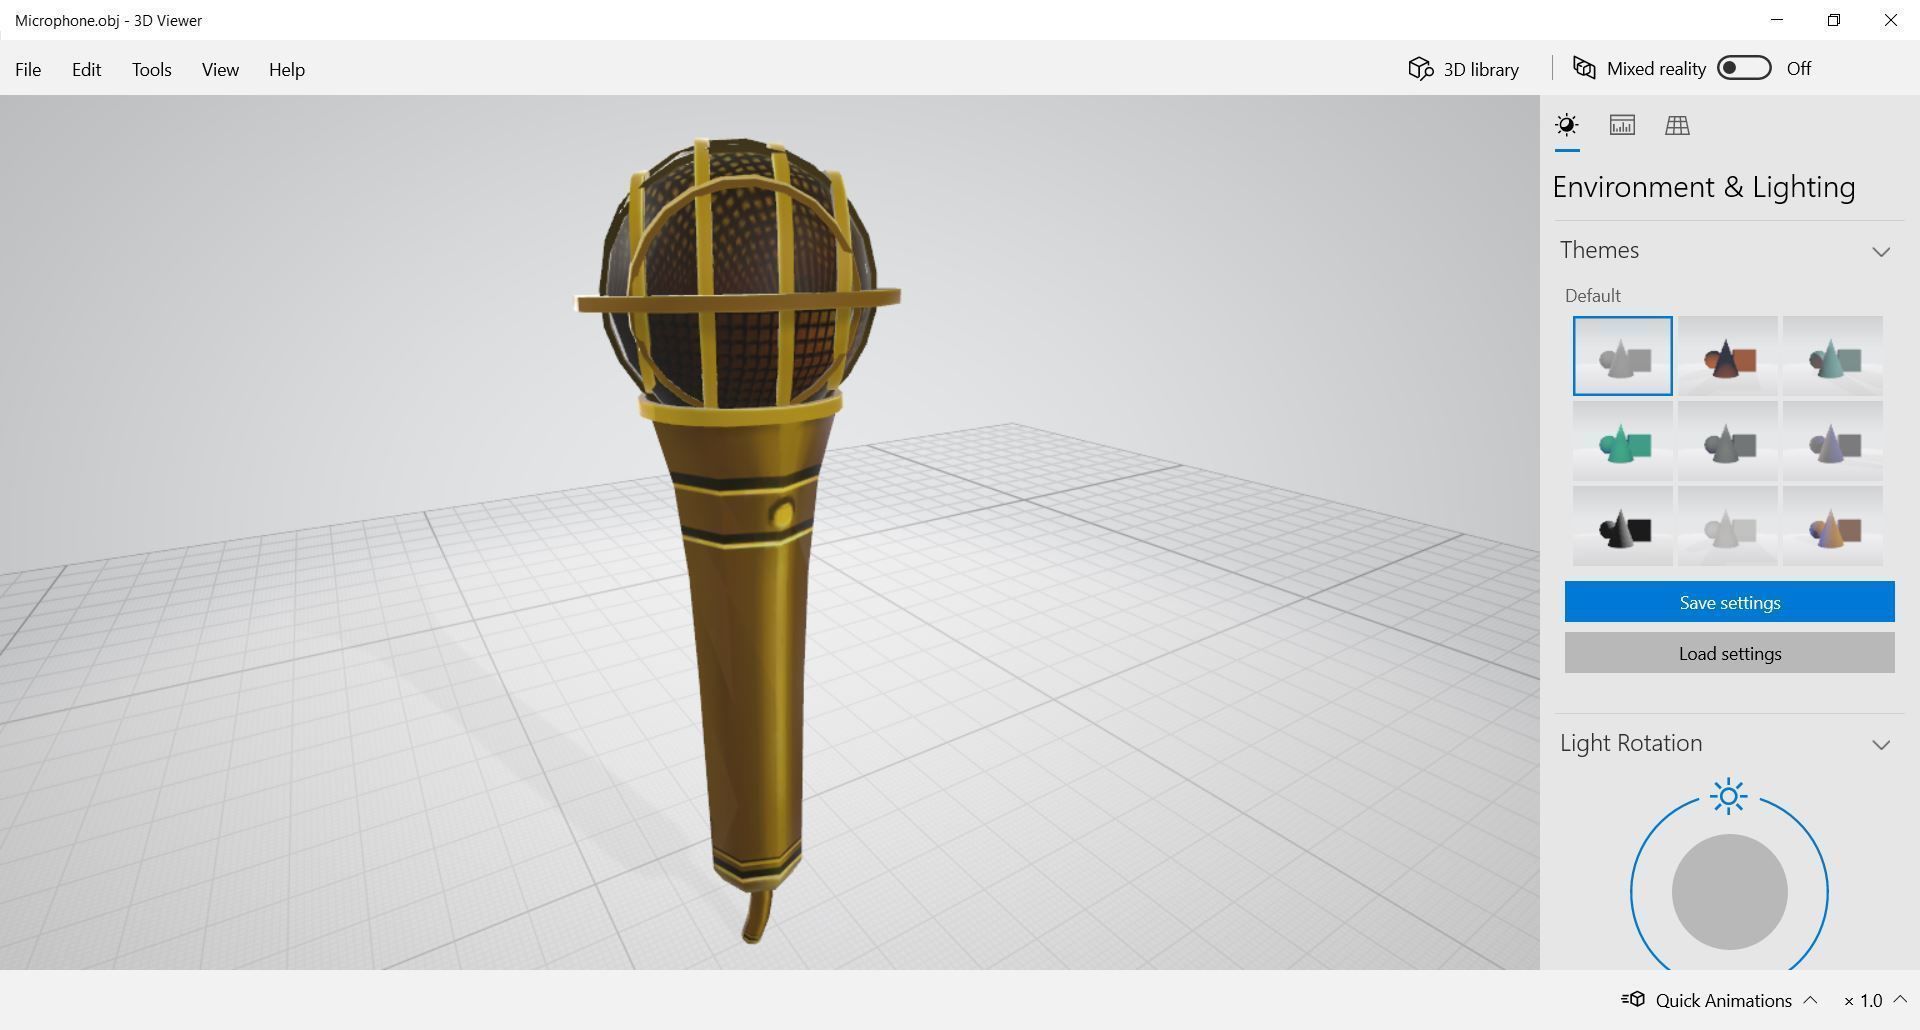Click the Quick Animations cube icon

pos(1634,999)
